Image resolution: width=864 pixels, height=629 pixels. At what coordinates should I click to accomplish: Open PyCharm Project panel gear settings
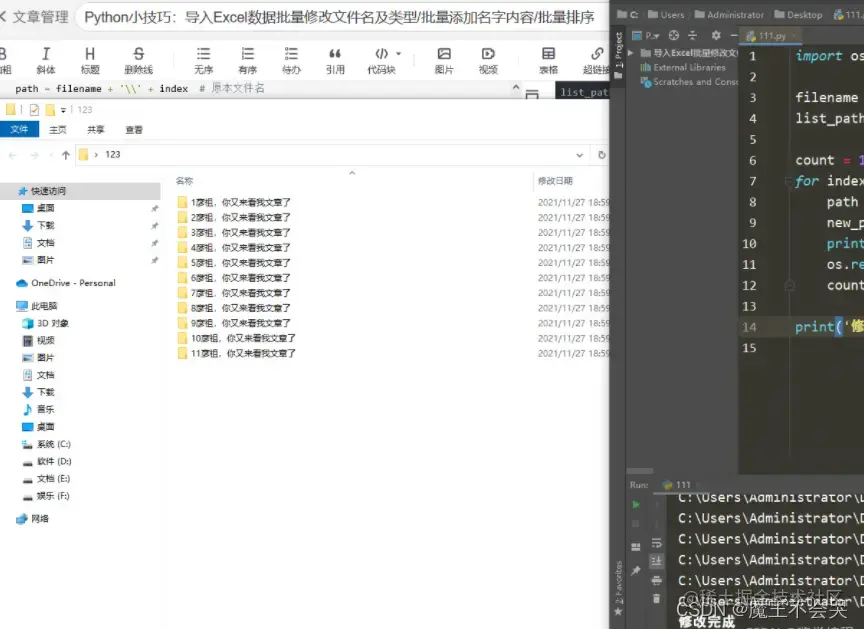click(716, 36)
